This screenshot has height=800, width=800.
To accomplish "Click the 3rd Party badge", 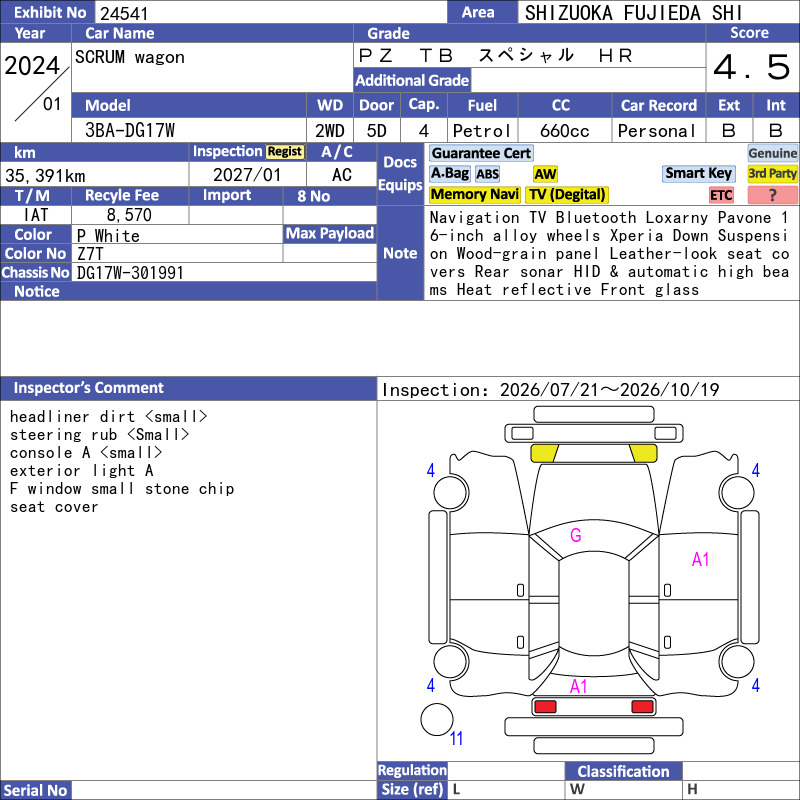I will [772, 173].
